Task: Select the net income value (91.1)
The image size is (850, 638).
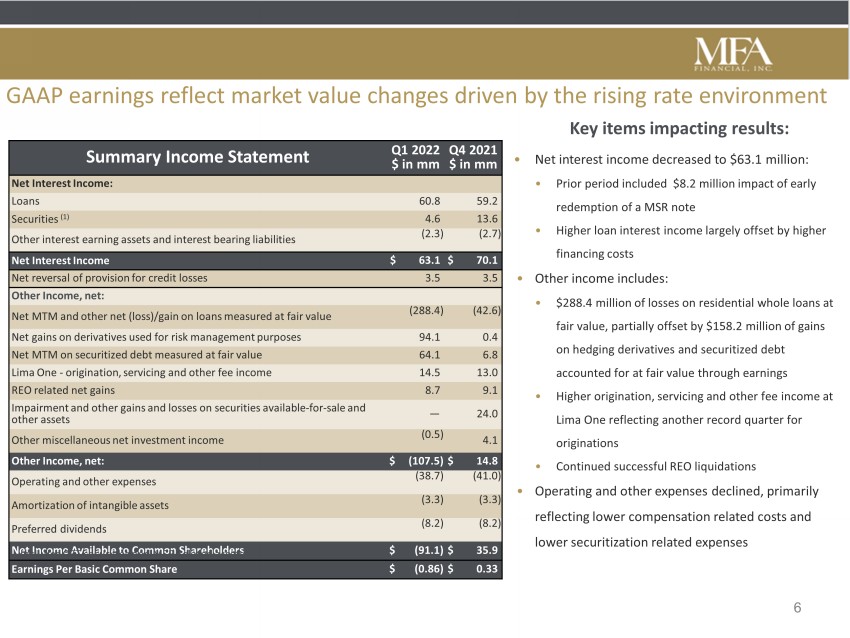Action: (429, 550)
